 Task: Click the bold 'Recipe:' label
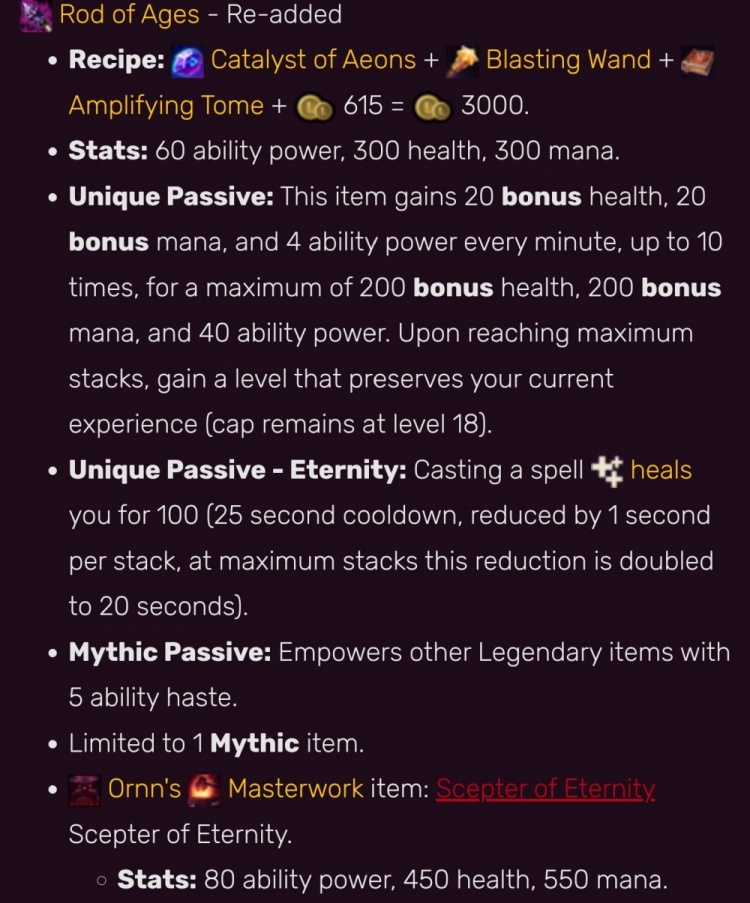[x=117, y=60]
